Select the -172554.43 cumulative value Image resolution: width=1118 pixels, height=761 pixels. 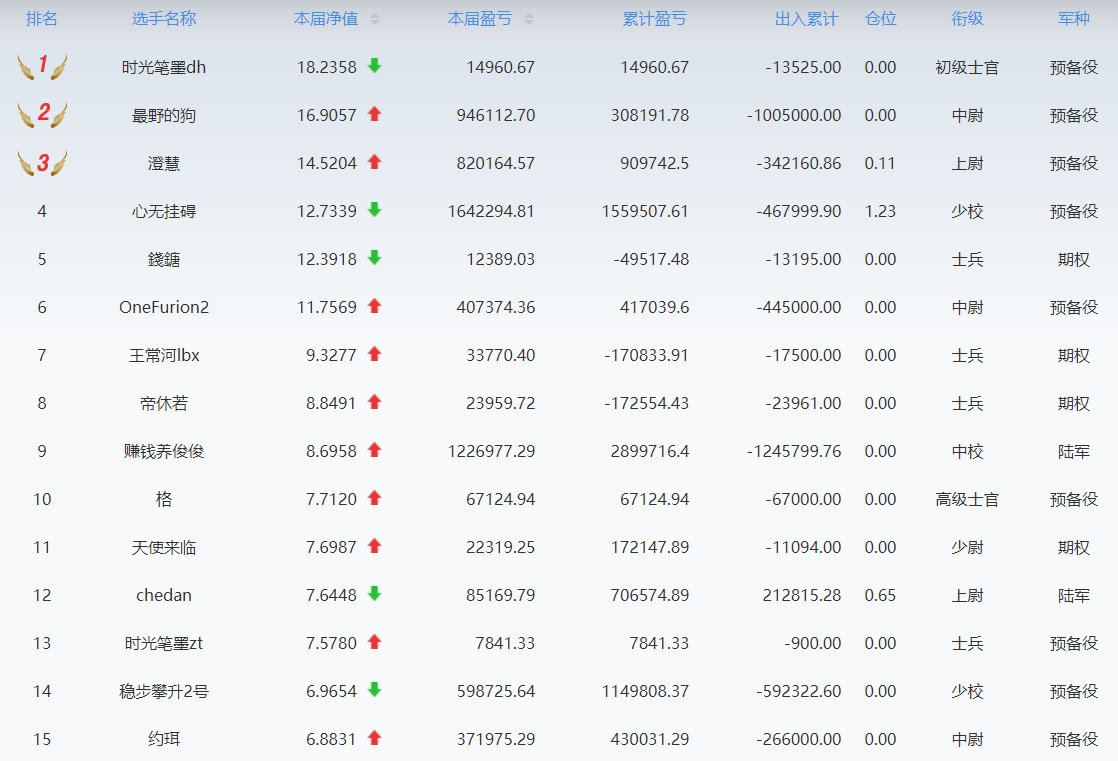(646, 403)
